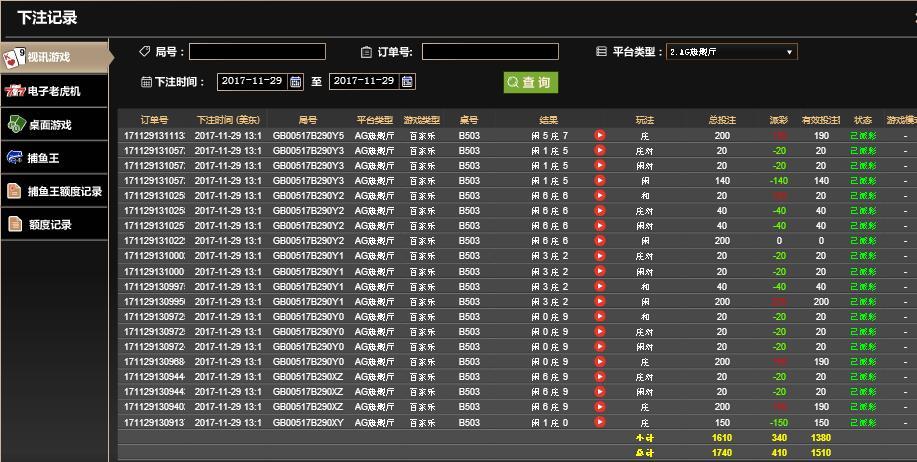
Task: Open the start date calendar picker icon
Action: point(296,82)
